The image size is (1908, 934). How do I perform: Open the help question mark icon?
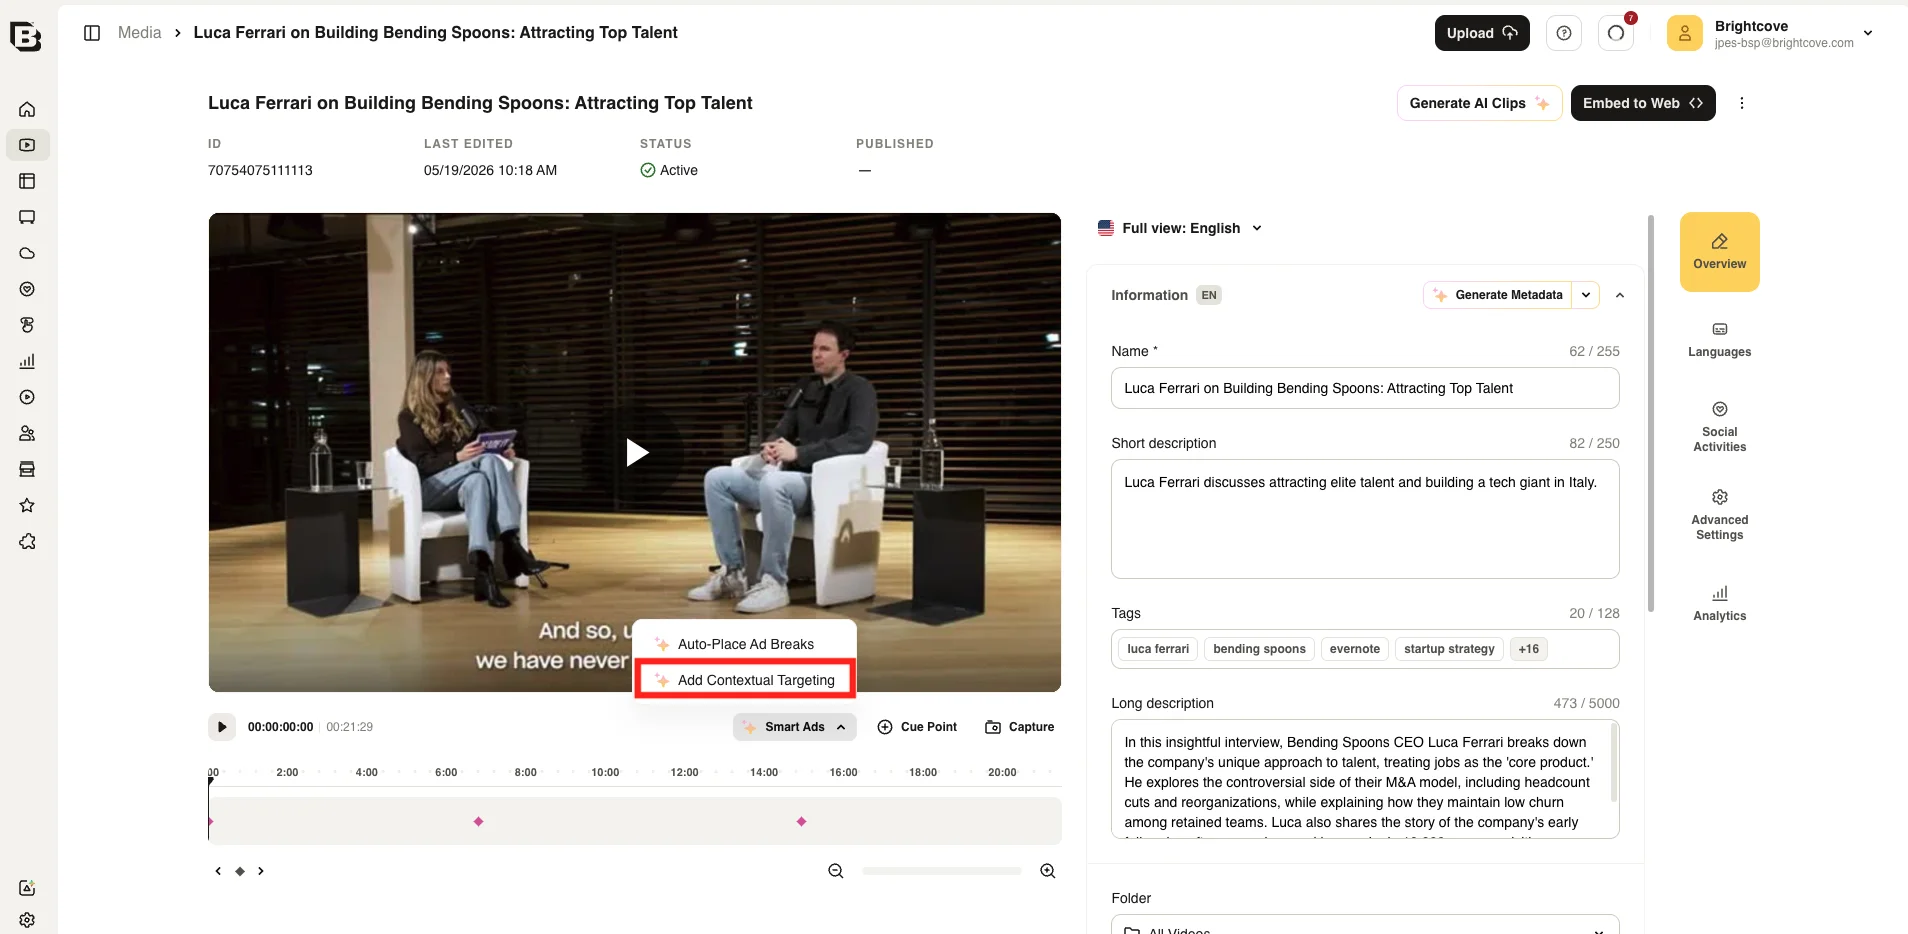pos(1564,33)
